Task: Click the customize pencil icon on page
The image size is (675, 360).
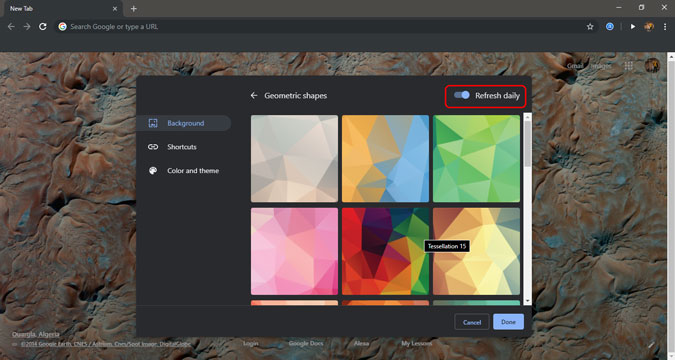Action: (651, 345)
